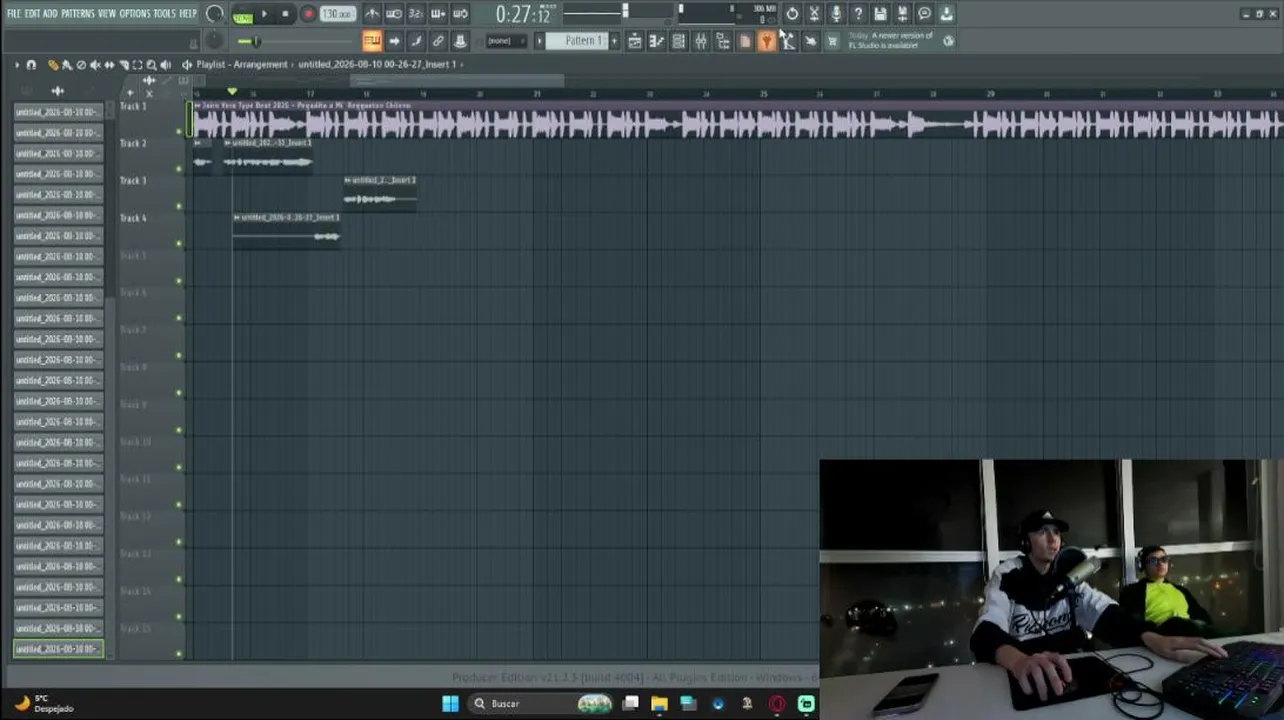This screenshot has width=1284, height=720.
Task: Click the stamp tool icon in toolbar
Action: [460, 41]
